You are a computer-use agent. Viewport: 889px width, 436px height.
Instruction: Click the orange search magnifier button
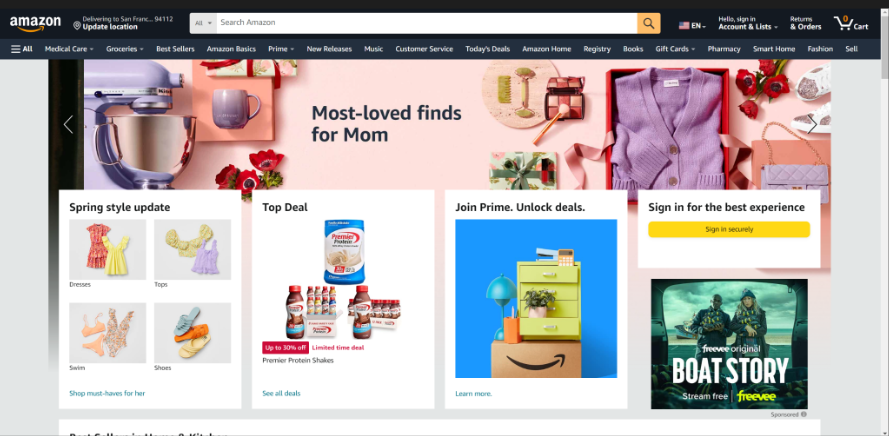click(x=649, y=23)
